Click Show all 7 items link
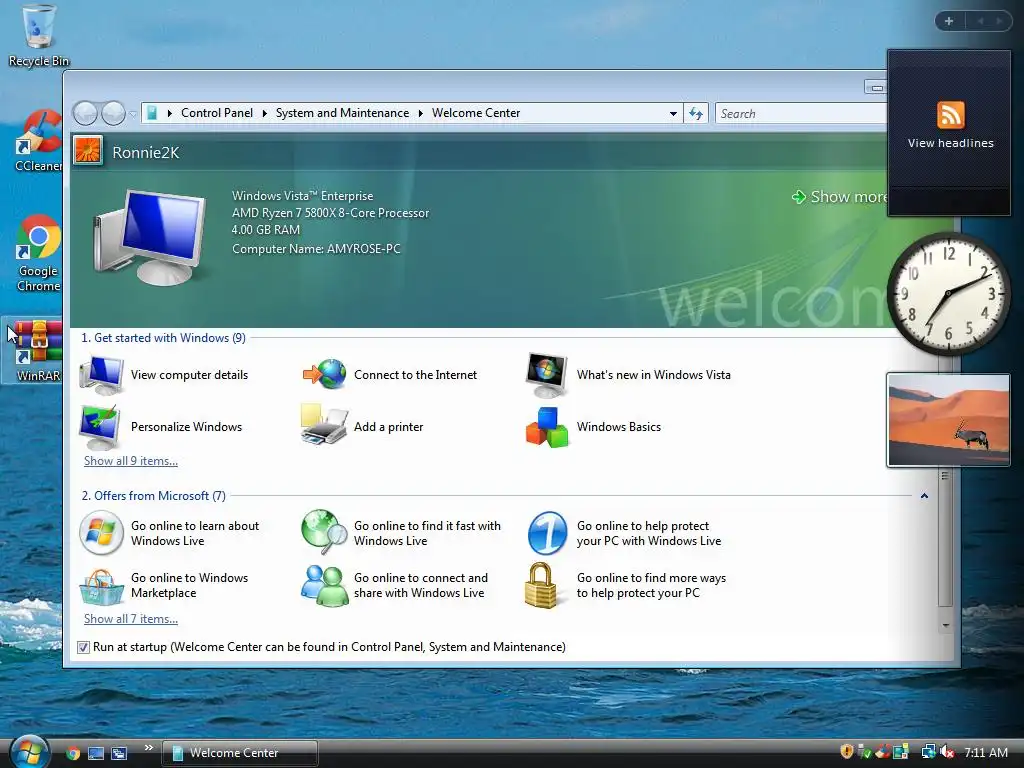Screen dimensions: 1024x768 (131, 619)
